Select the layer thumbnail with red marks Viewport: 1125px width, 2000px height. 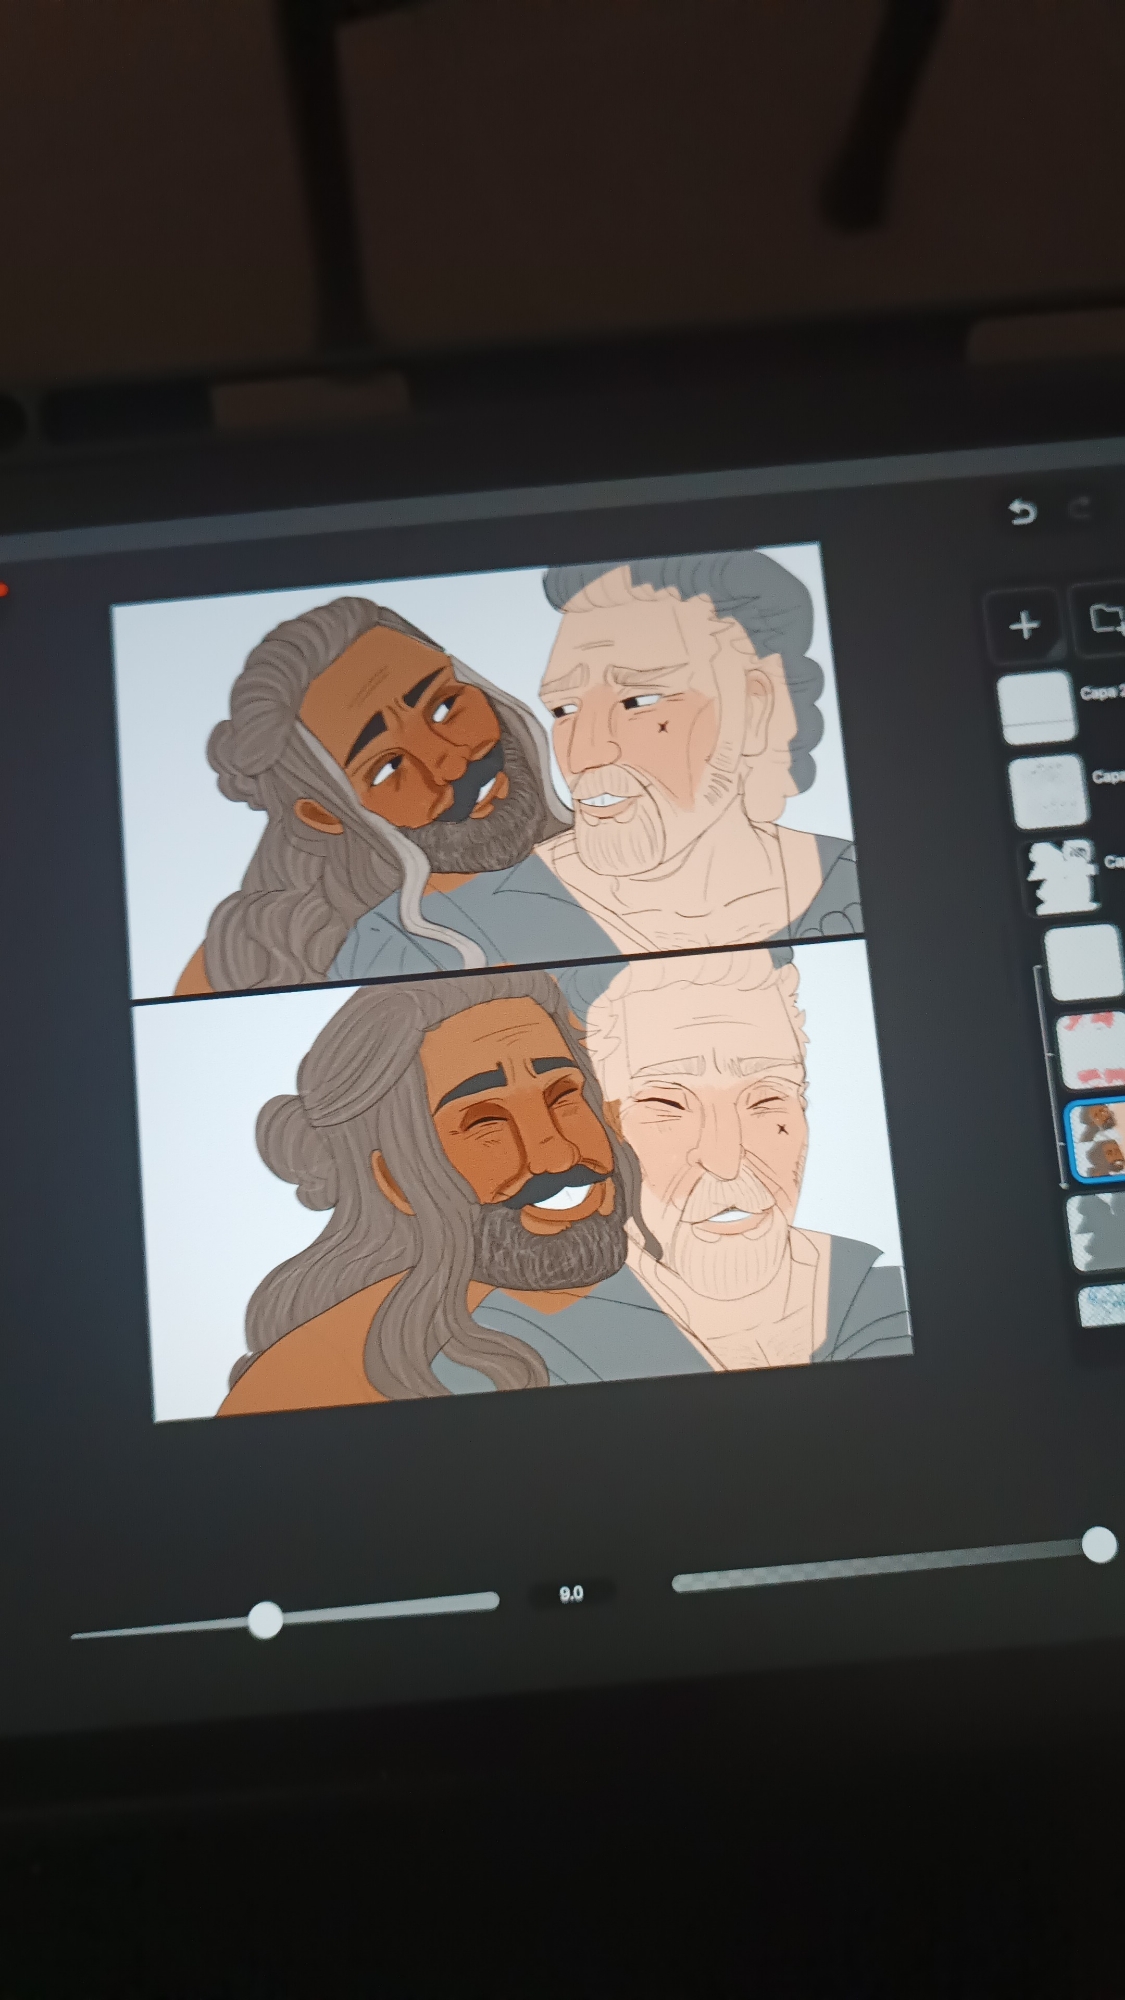(1089, 1051)
